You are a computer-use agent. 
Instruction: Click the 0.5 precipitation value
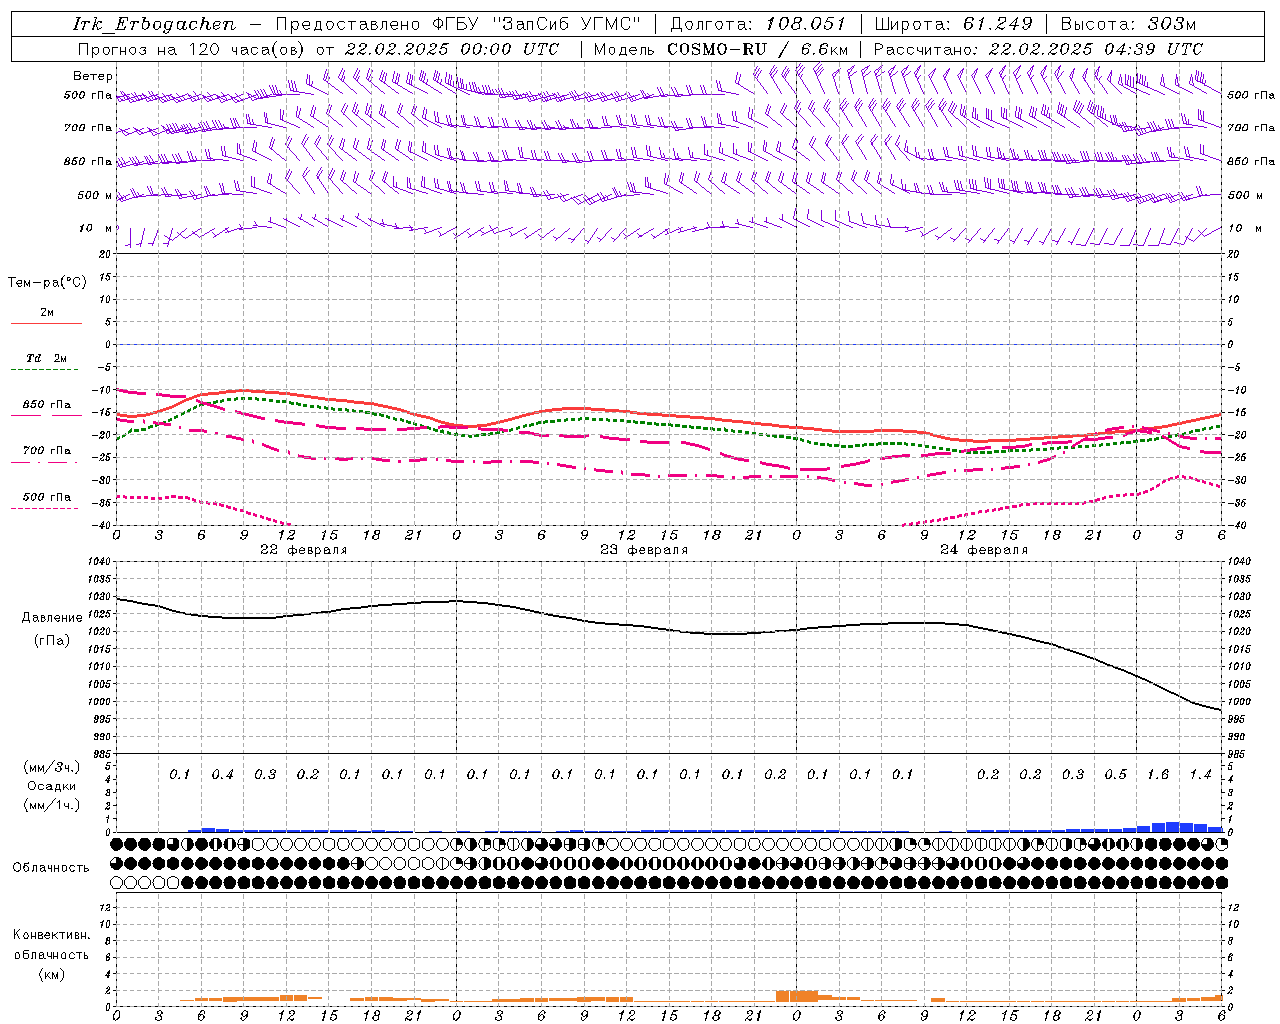[x=1116, y=775]
